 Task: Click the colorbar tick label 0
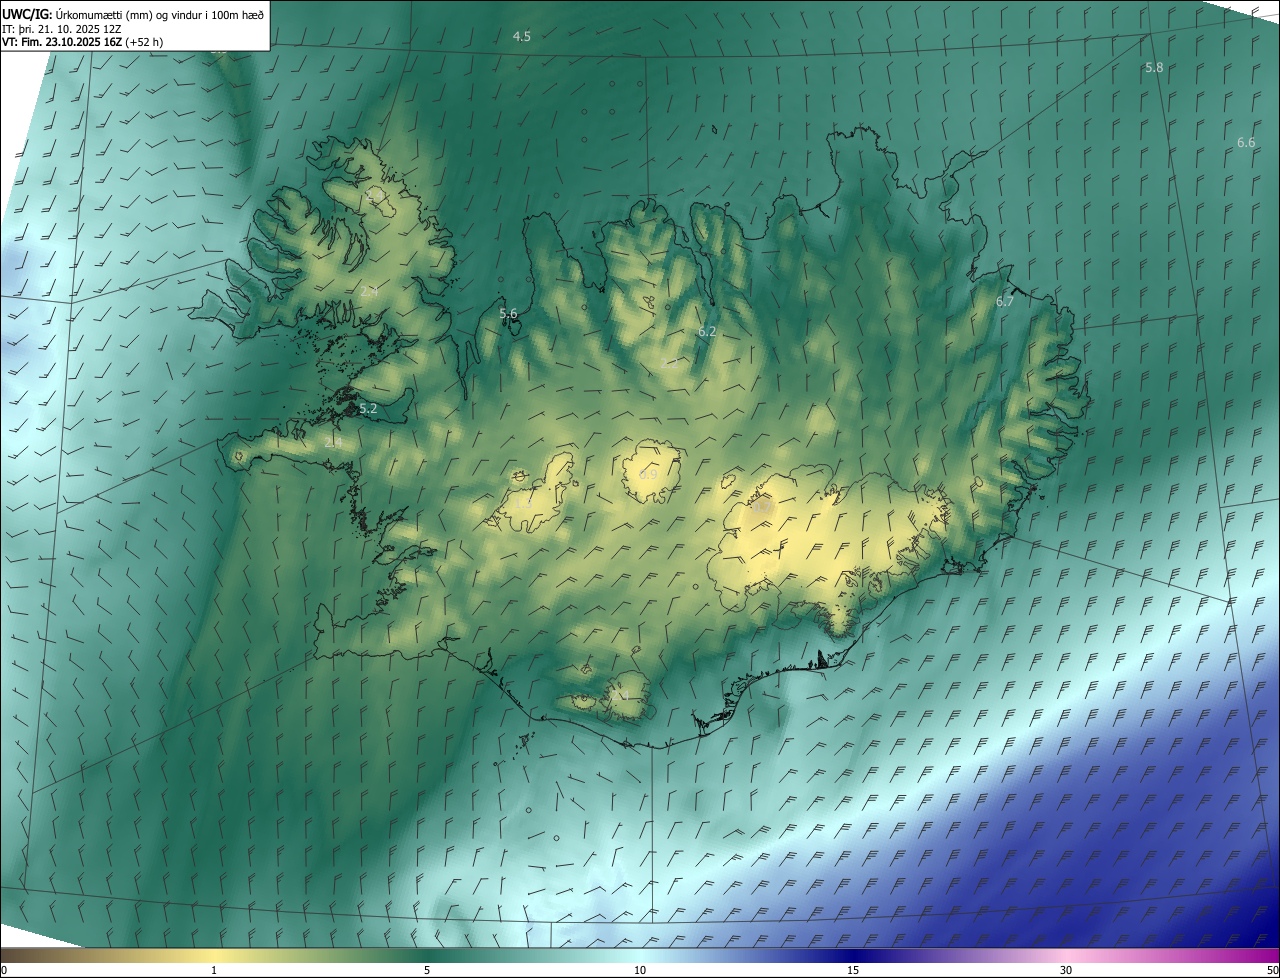point(4,970)
